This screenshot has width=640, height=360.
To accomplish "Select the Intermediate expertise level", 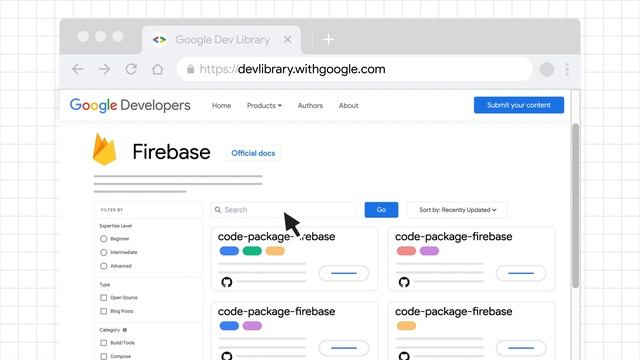I will (103, 252).
